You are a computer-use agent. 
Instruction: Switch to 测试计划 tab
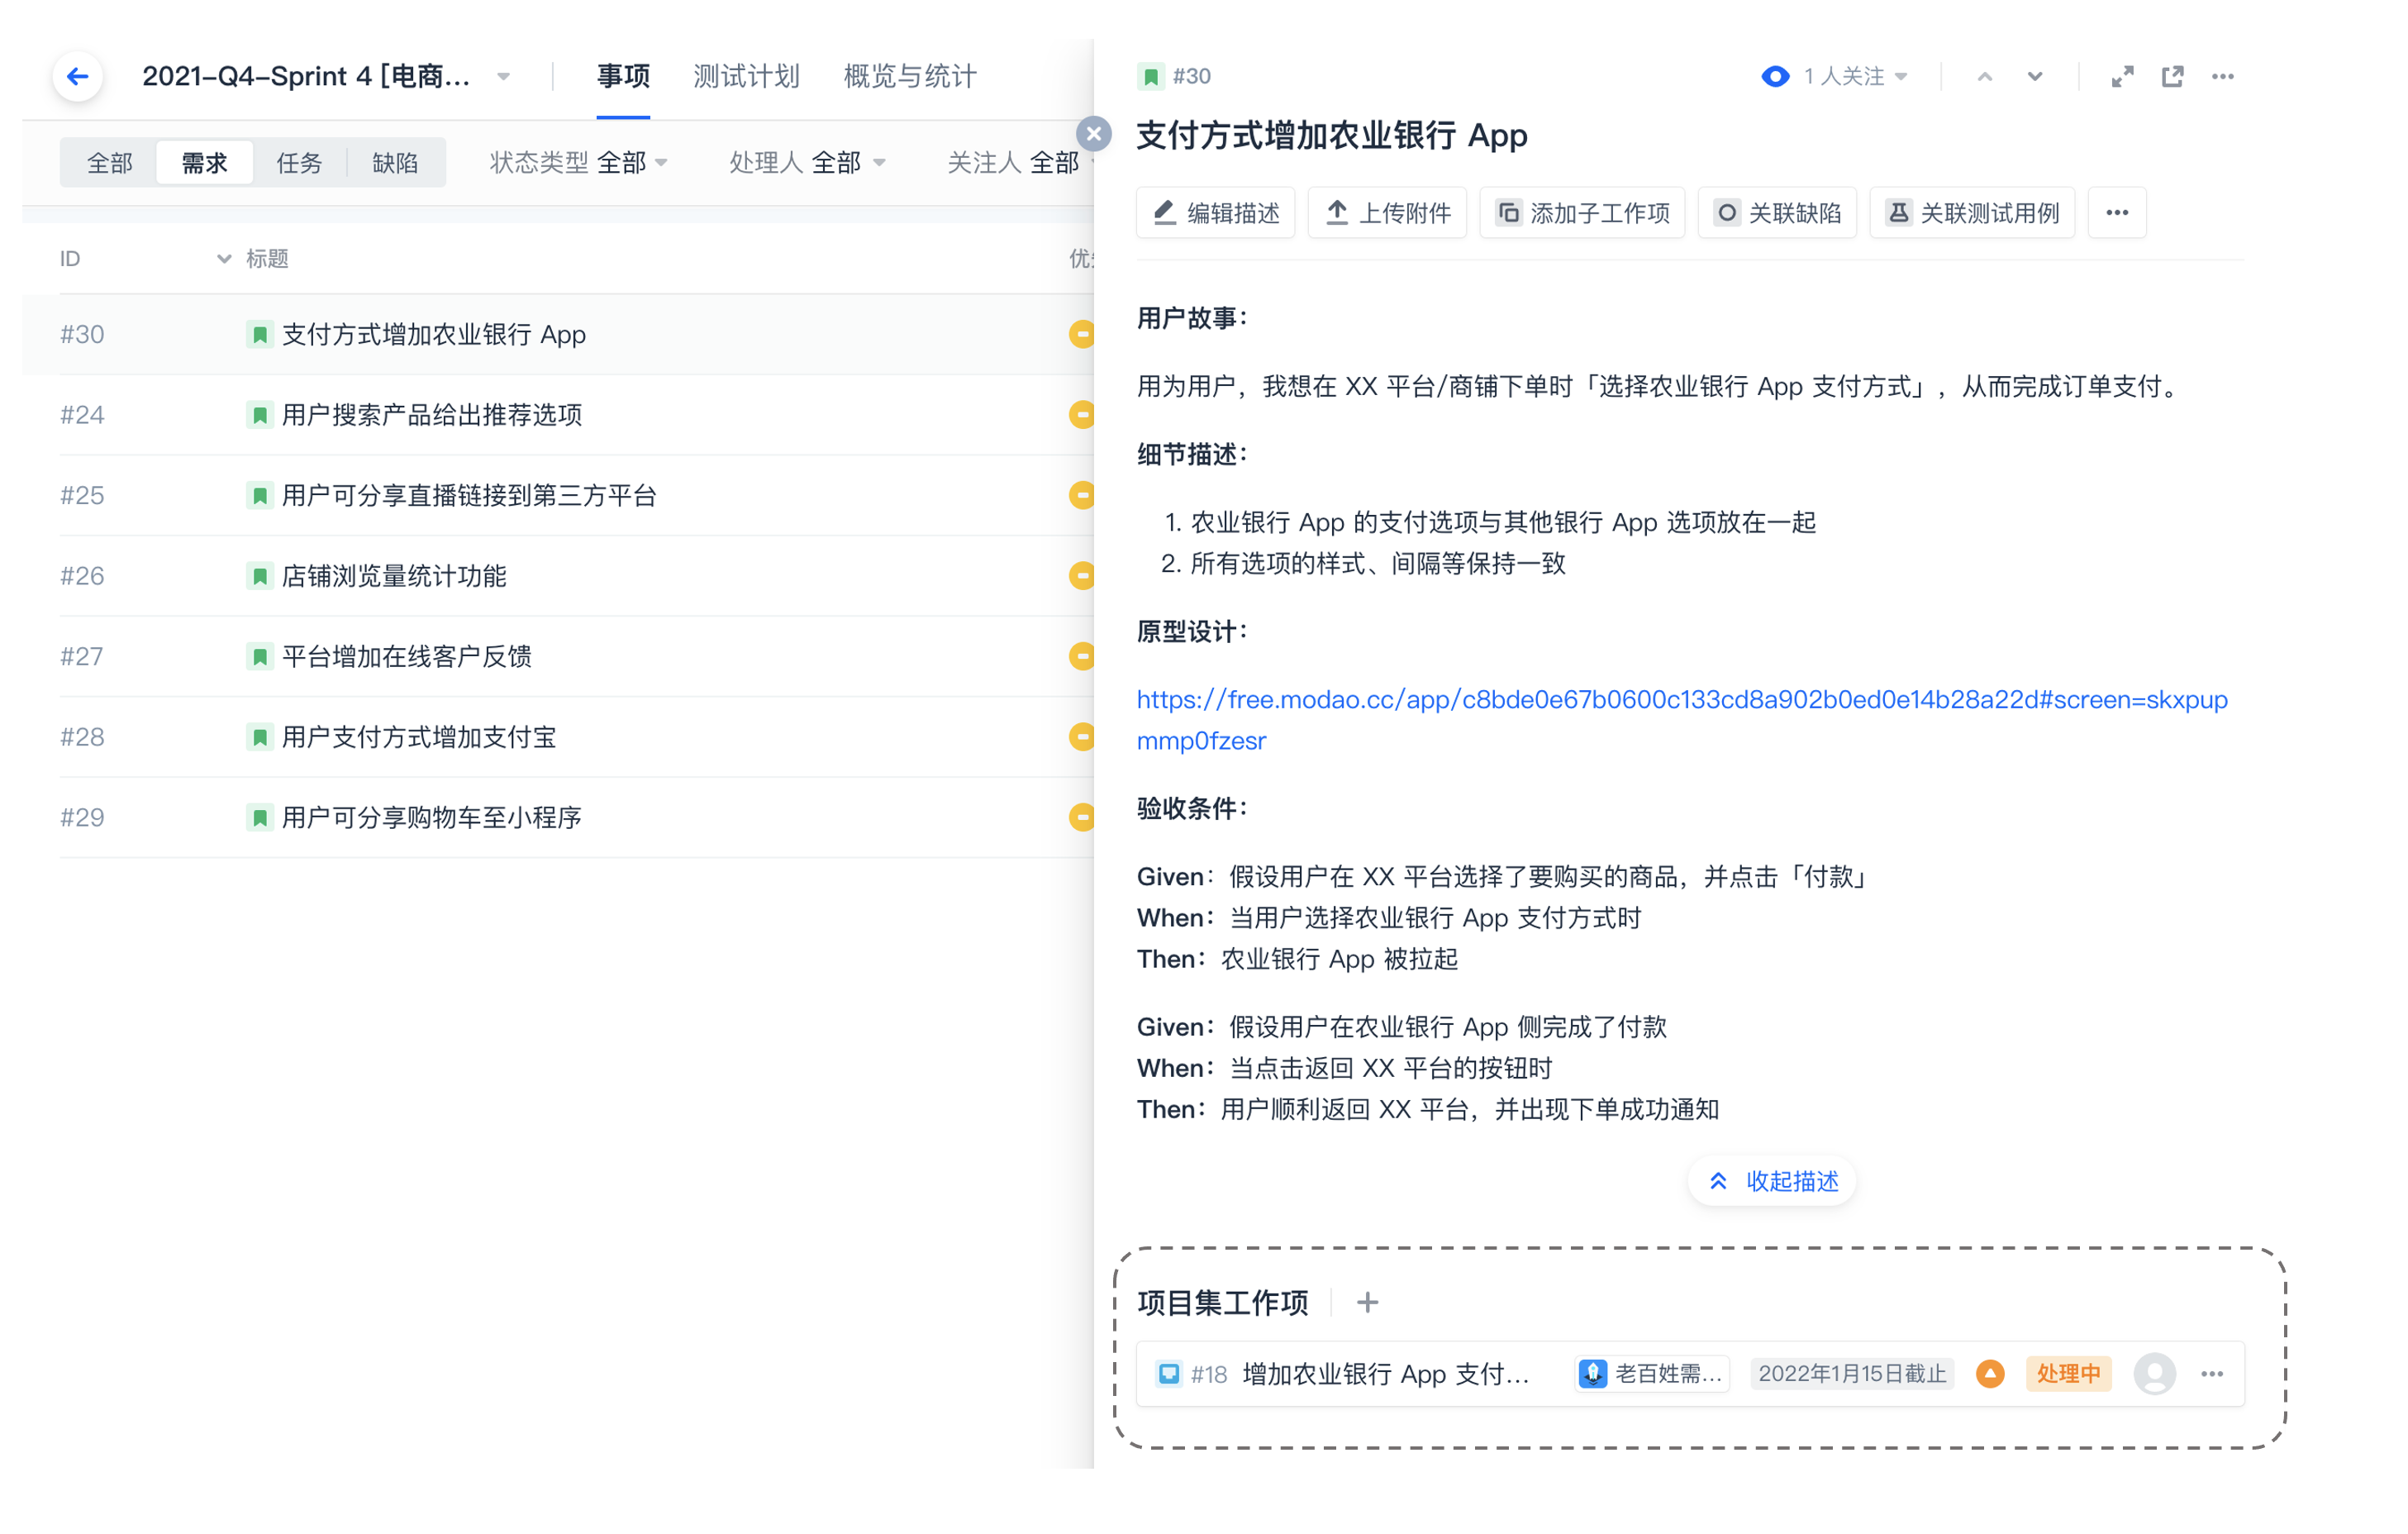(x=746, y=76)
